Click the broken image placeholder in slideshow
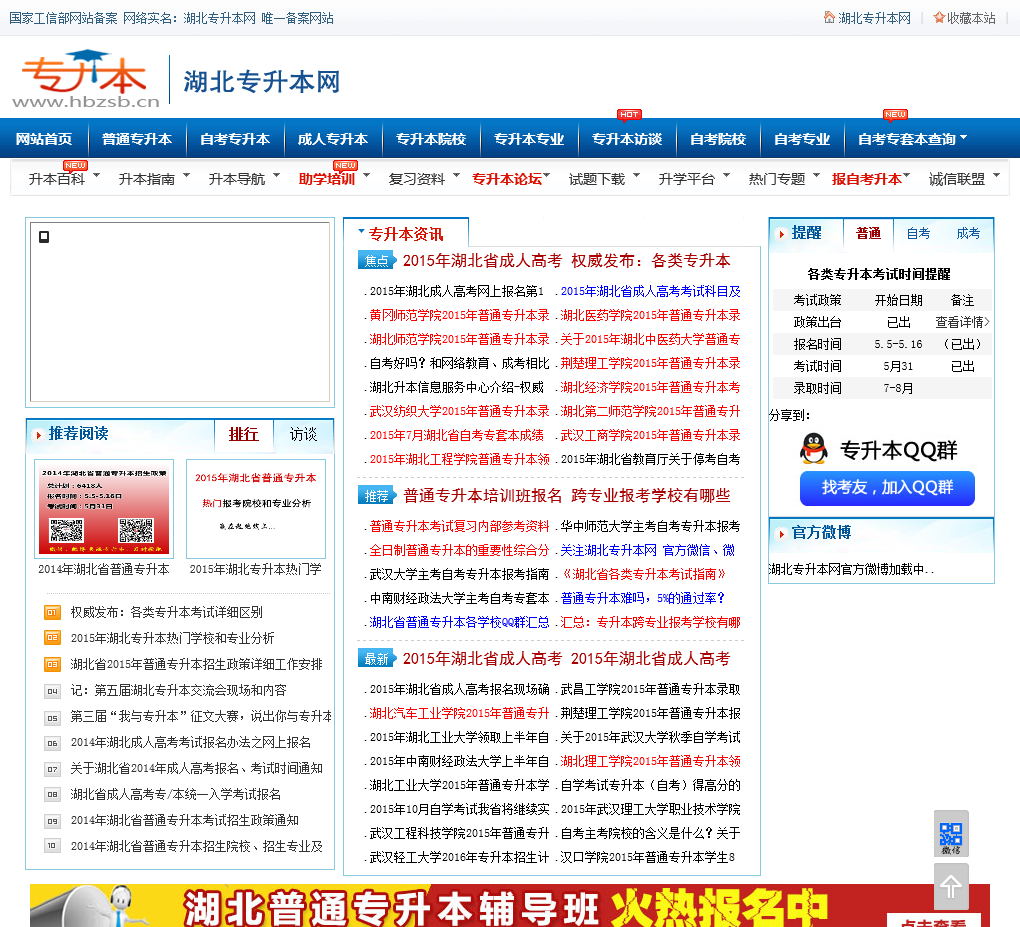Screen dimensions: 1020x927 click(44, 237)
